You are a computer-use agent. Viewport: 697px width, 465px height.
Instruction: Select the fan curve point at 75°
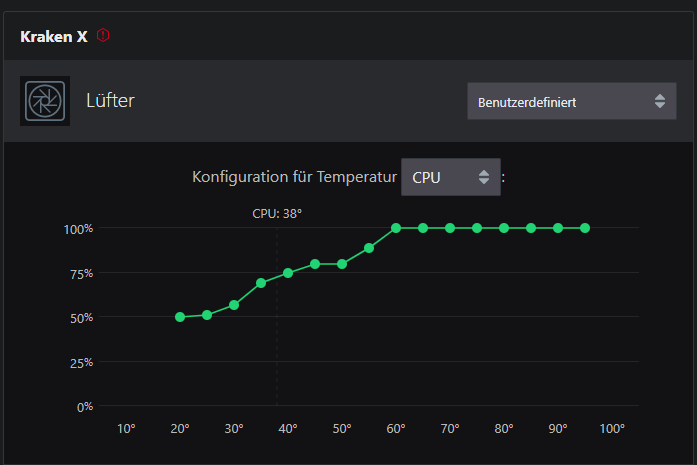click(x=477, y=228)
